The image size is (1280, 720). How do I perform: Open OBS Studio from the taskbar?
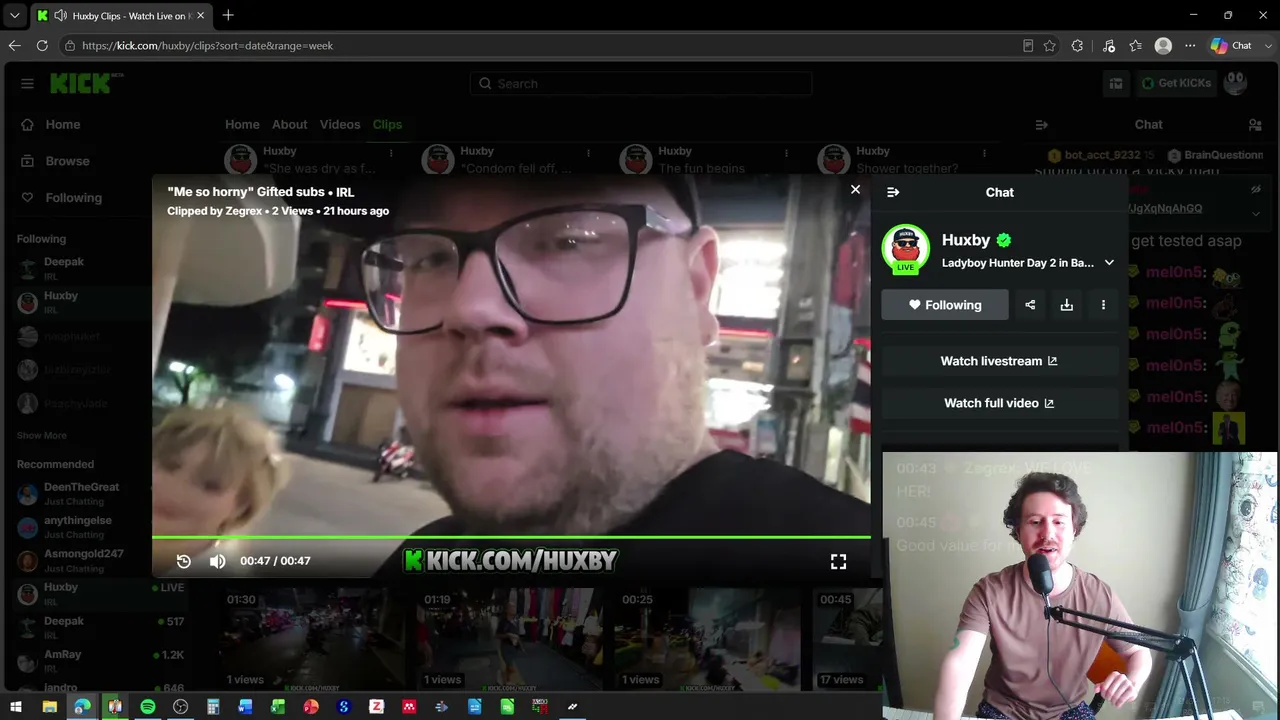pyautogui.click(x=180, y=707)
